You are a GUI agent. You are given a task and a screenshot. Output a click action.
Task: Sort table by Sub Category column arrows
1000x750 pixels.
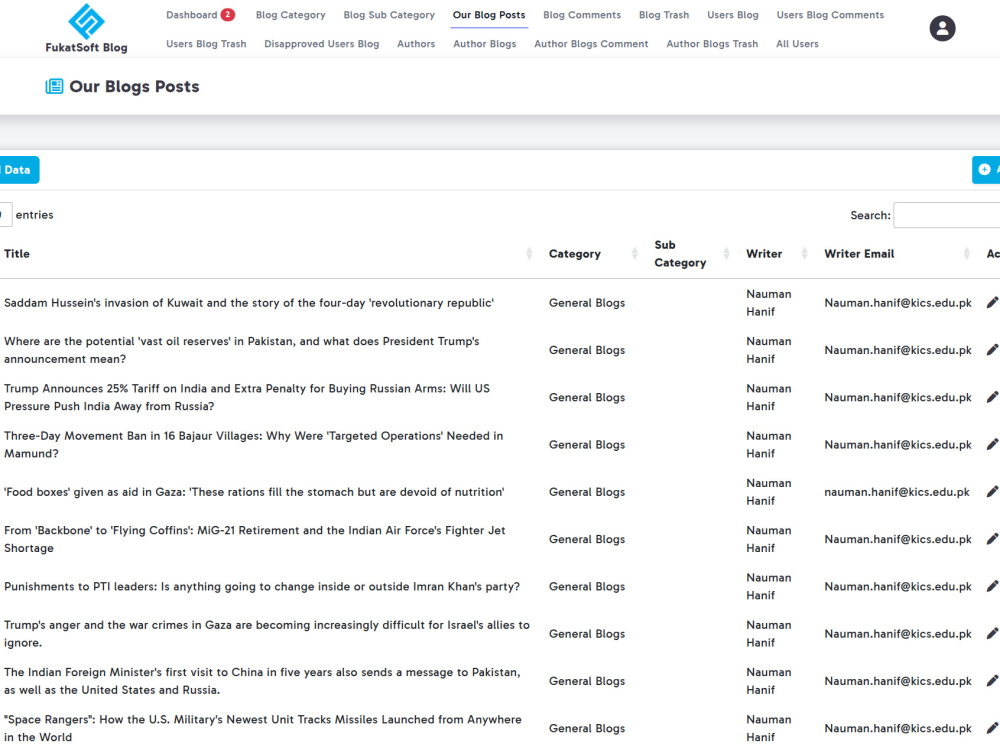[726, 254]
